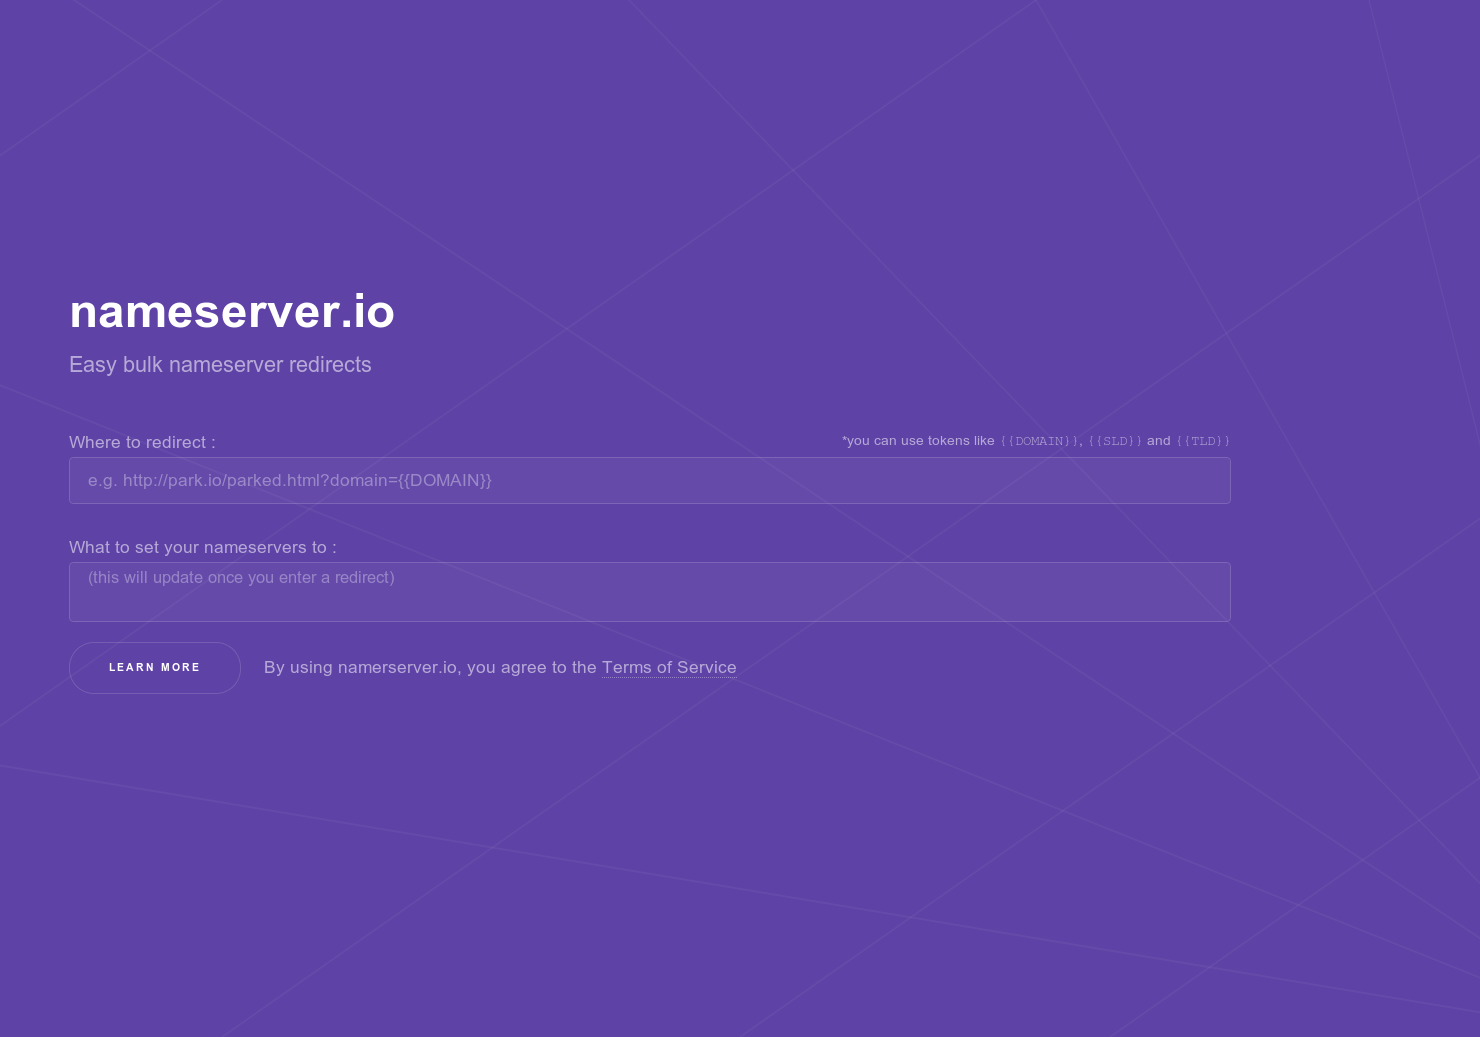The image size is (1480, 1037).
Task: Click inside the 'Where to redirect' input field
Action: point(649,480)
